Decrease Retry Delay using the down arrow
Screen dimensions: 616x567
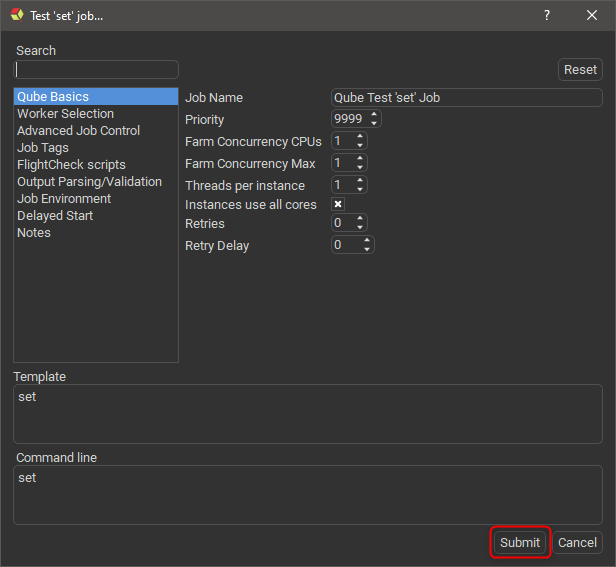(x=368, y=249)
